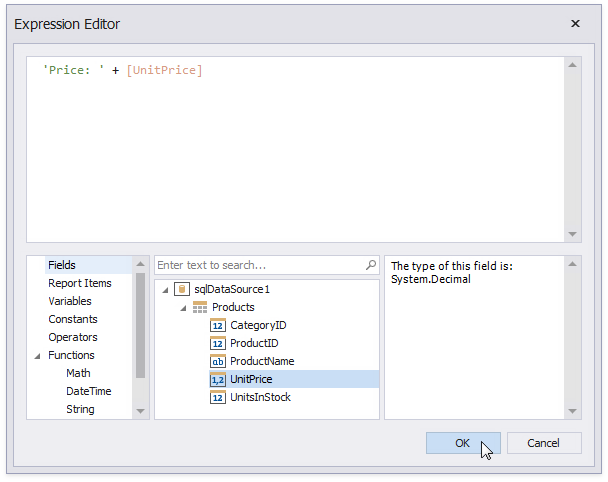Viewport: 608px width, 482px height.
Task: Click the UnitPrice decimal field icon
Action: pyautogui.click(x=218, y=379)
